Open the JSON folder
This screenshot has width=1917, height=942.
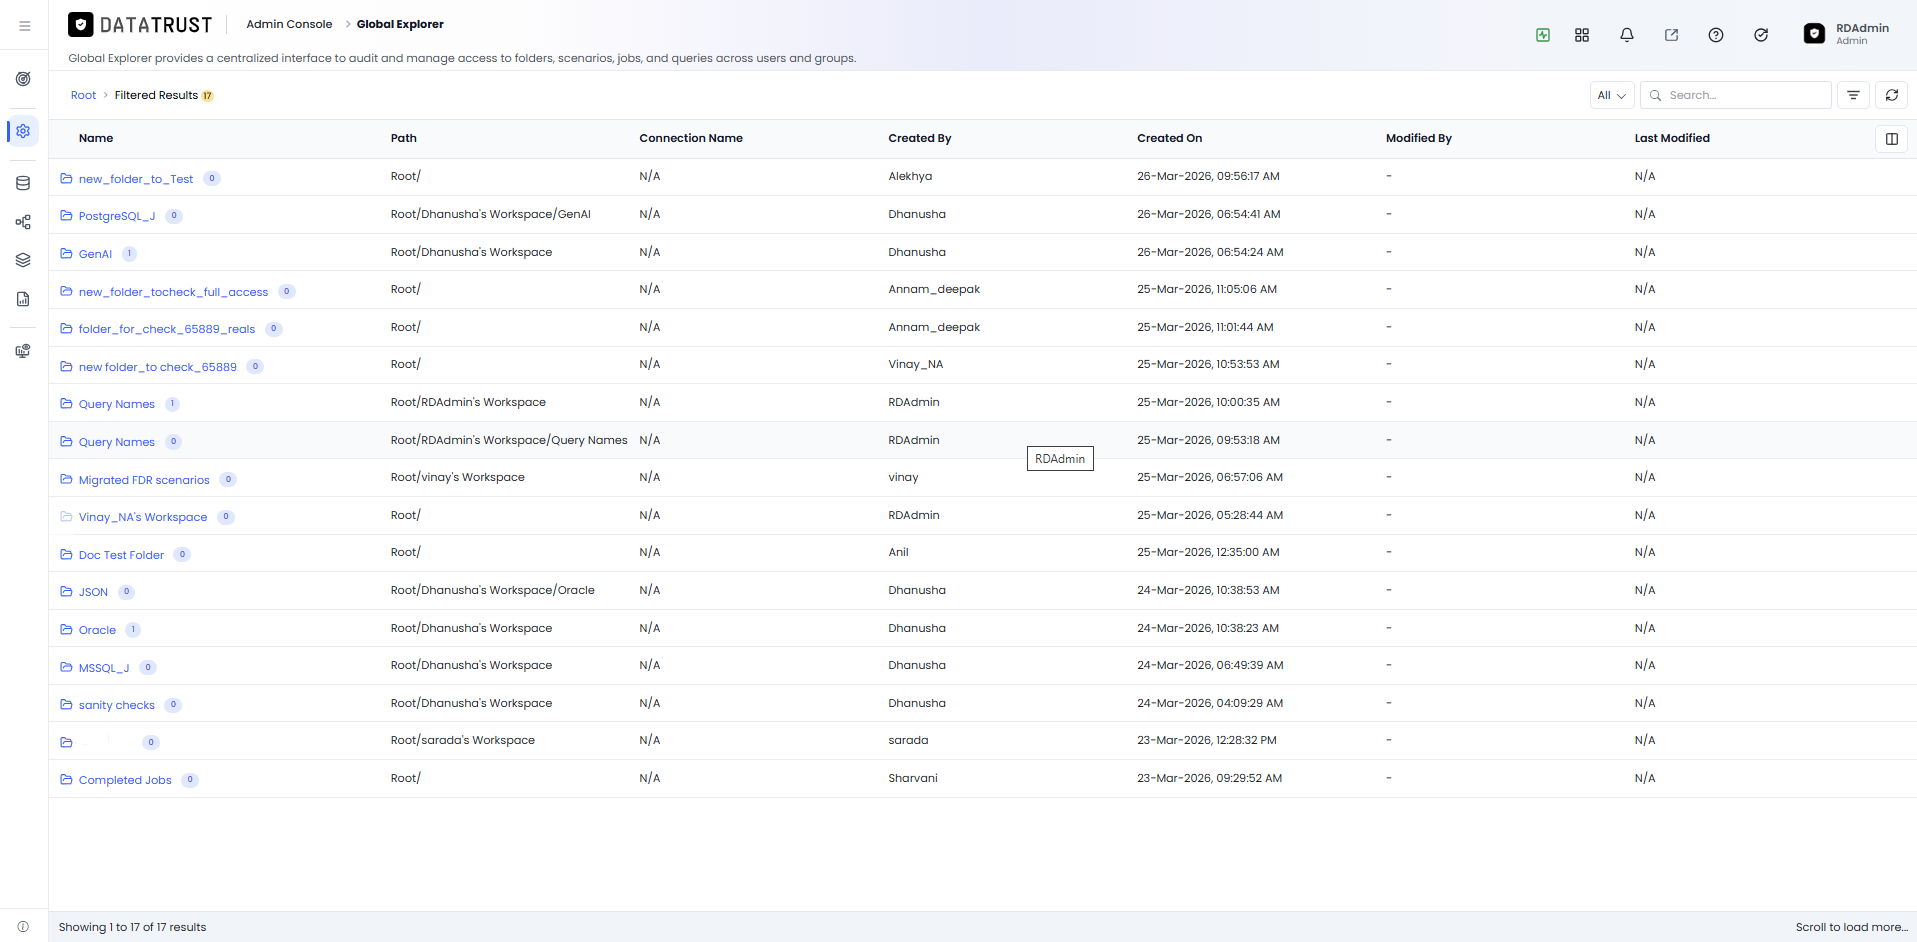(93, 592)
